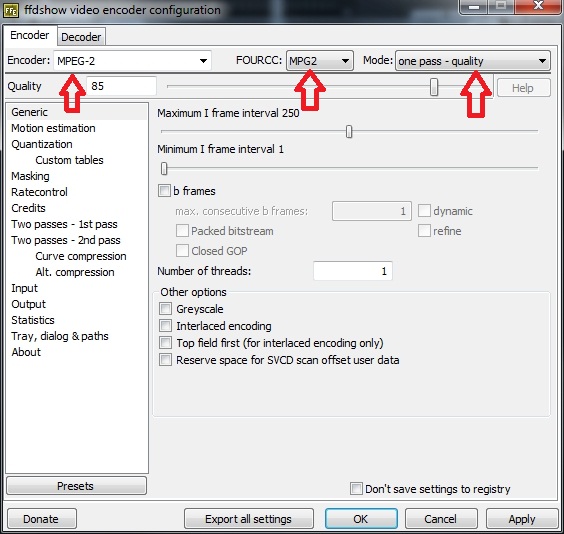Click the Number of threads field
The height and width of the screenshot is (534, 564).
tap(352, 271)
